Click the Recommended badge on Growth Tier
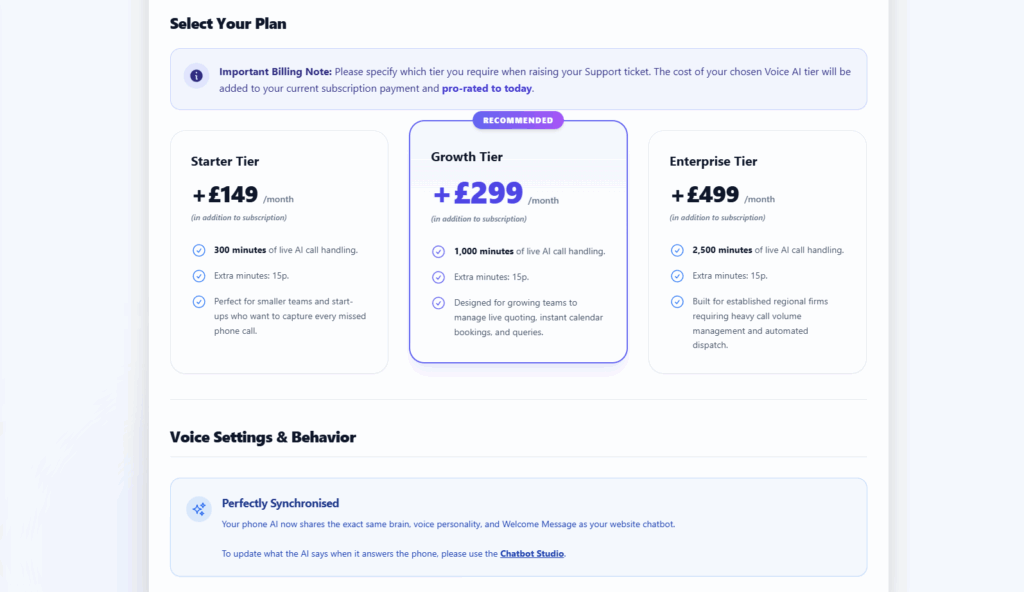This screenshot has width=1024, height=592. (518, 120)
